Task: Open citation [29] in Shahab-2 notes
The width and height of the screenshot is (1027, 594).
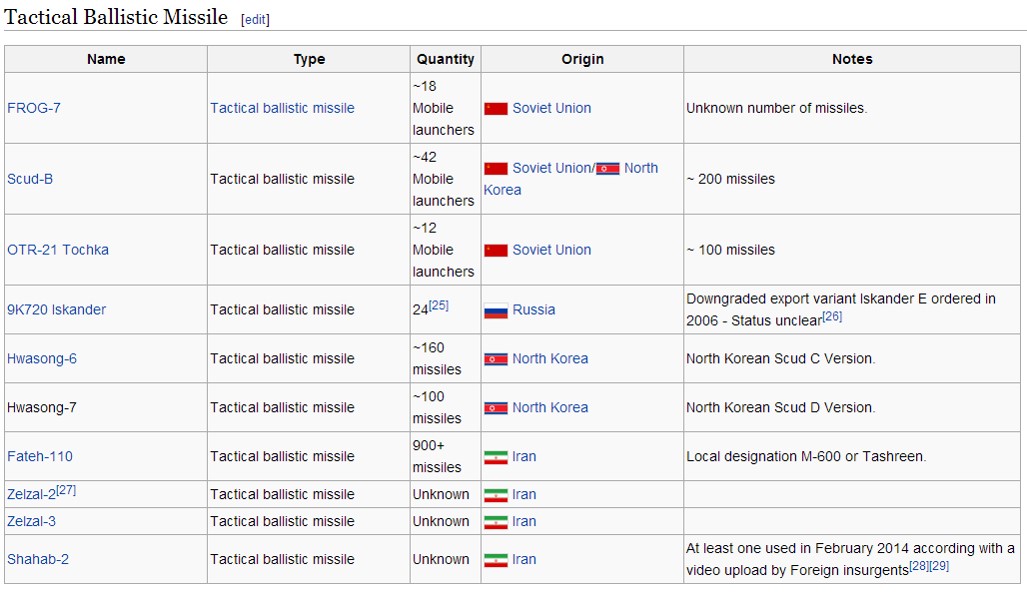Action: pos(939,565)
